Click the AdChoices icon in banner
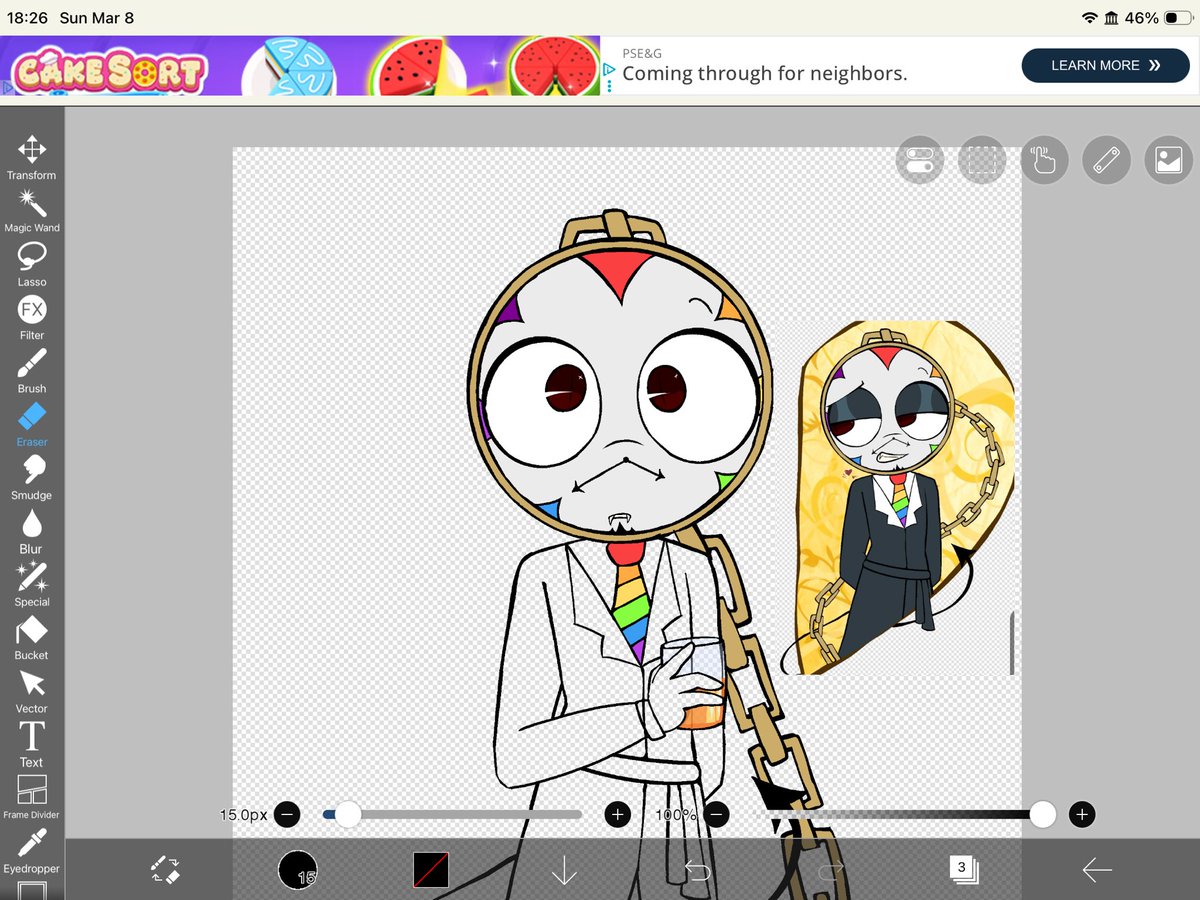The height and width of the screenshot is (900, 1200). tap(608, 71)
